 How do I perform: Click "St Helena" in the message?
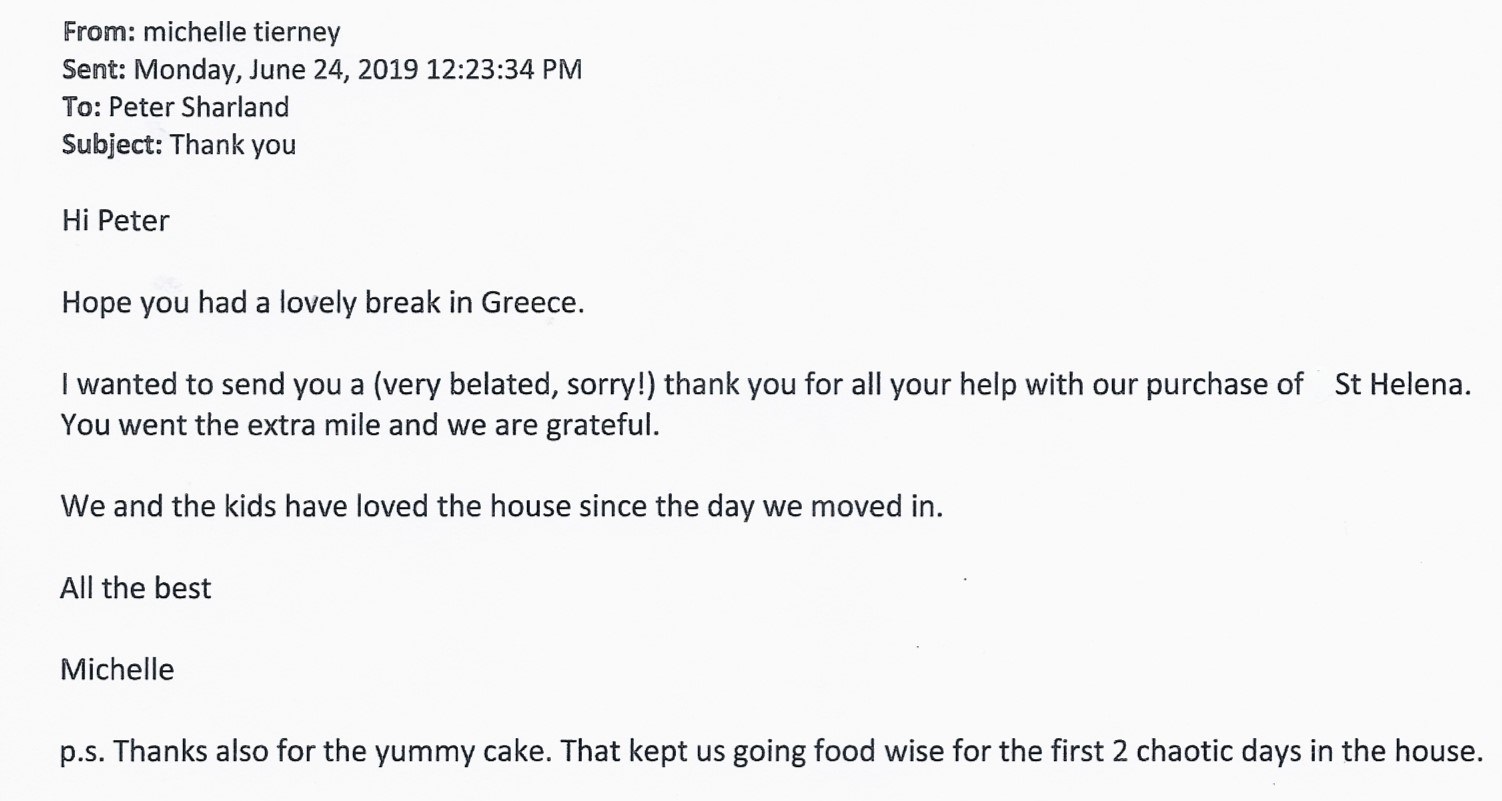[1403, 384]
